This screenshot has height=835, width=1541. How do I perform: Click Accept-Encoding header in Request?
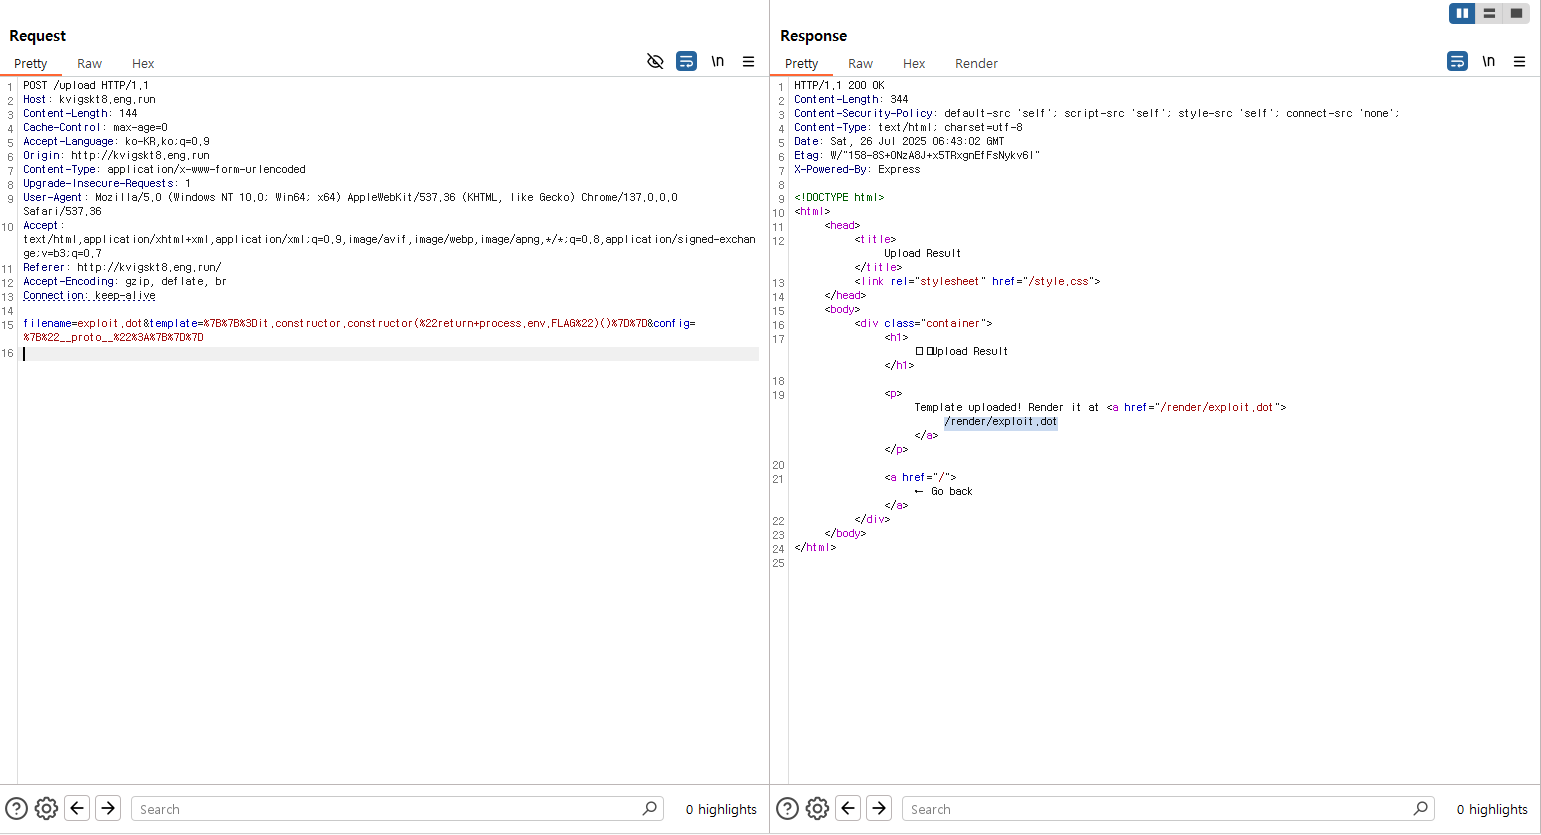pos(125,281)
